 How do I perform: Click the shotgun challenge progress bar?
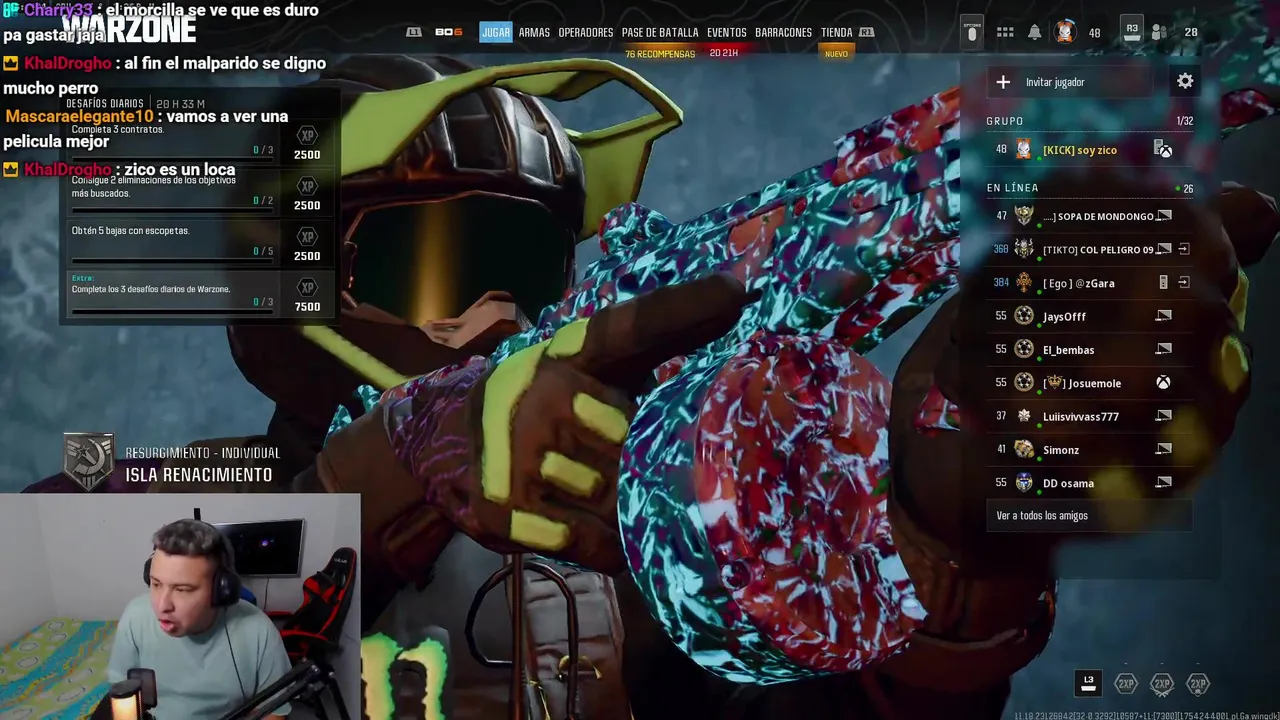pyautogui.click(x=172, y=260)
